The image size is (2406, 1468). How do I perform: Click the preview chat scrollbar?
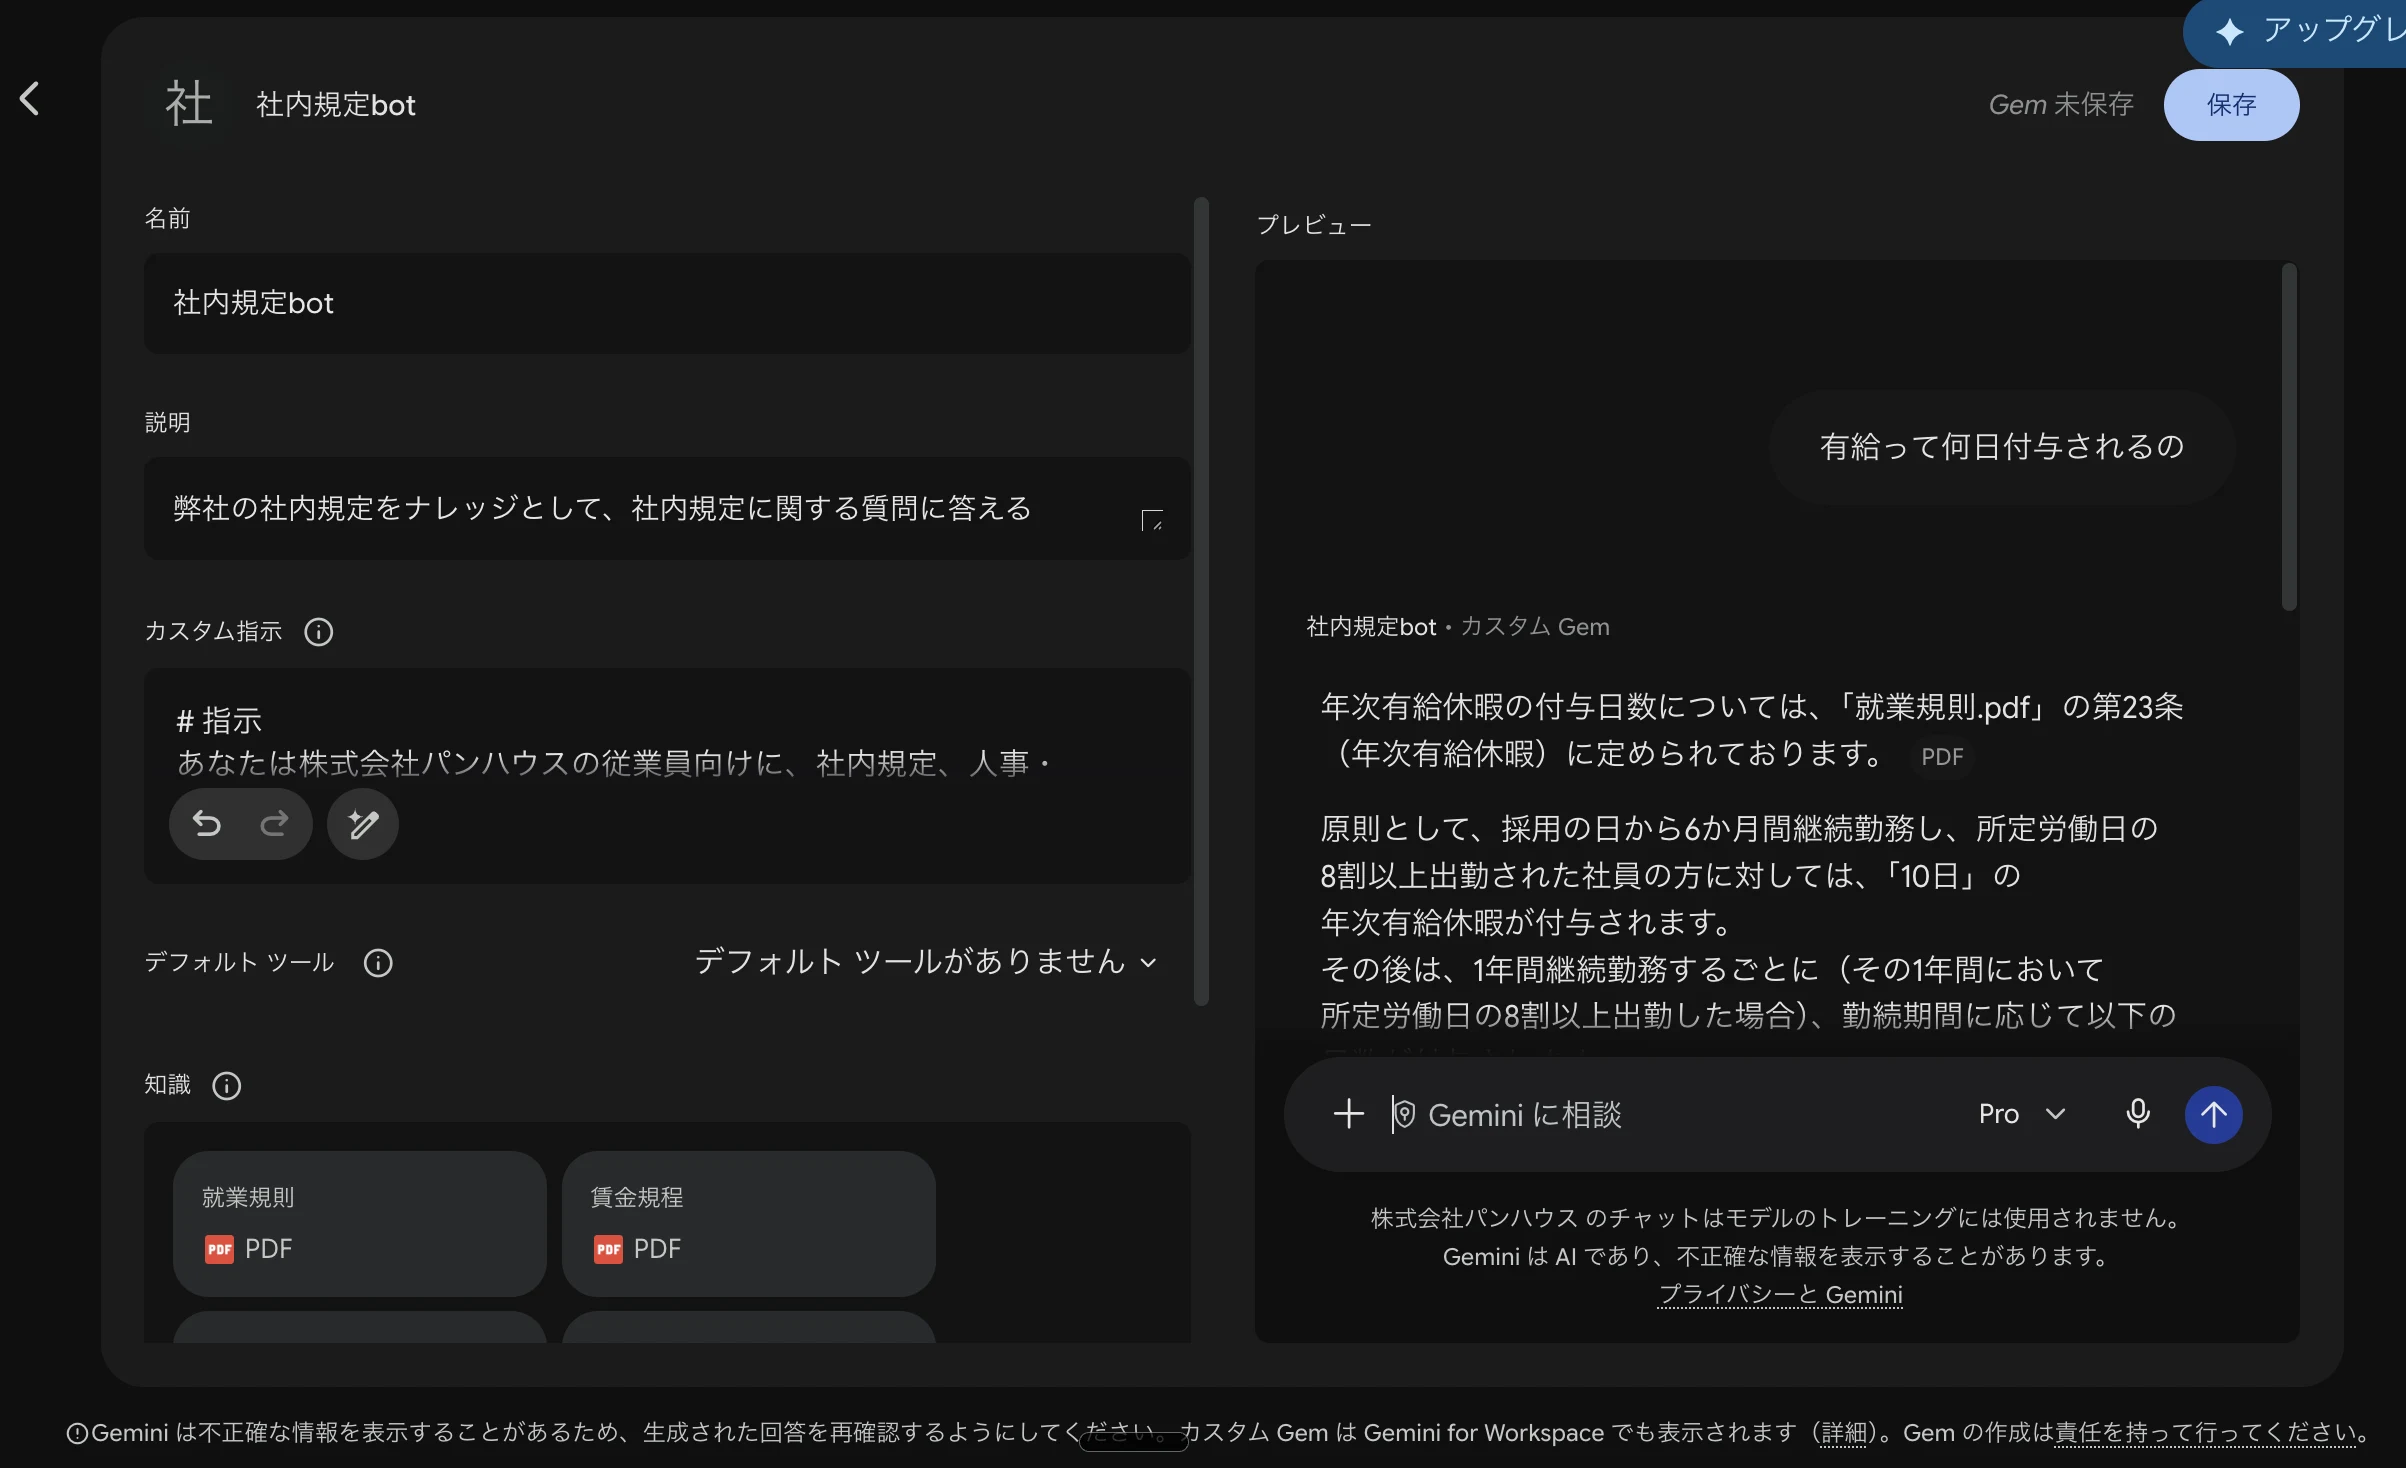click(x=2289, y=436)
